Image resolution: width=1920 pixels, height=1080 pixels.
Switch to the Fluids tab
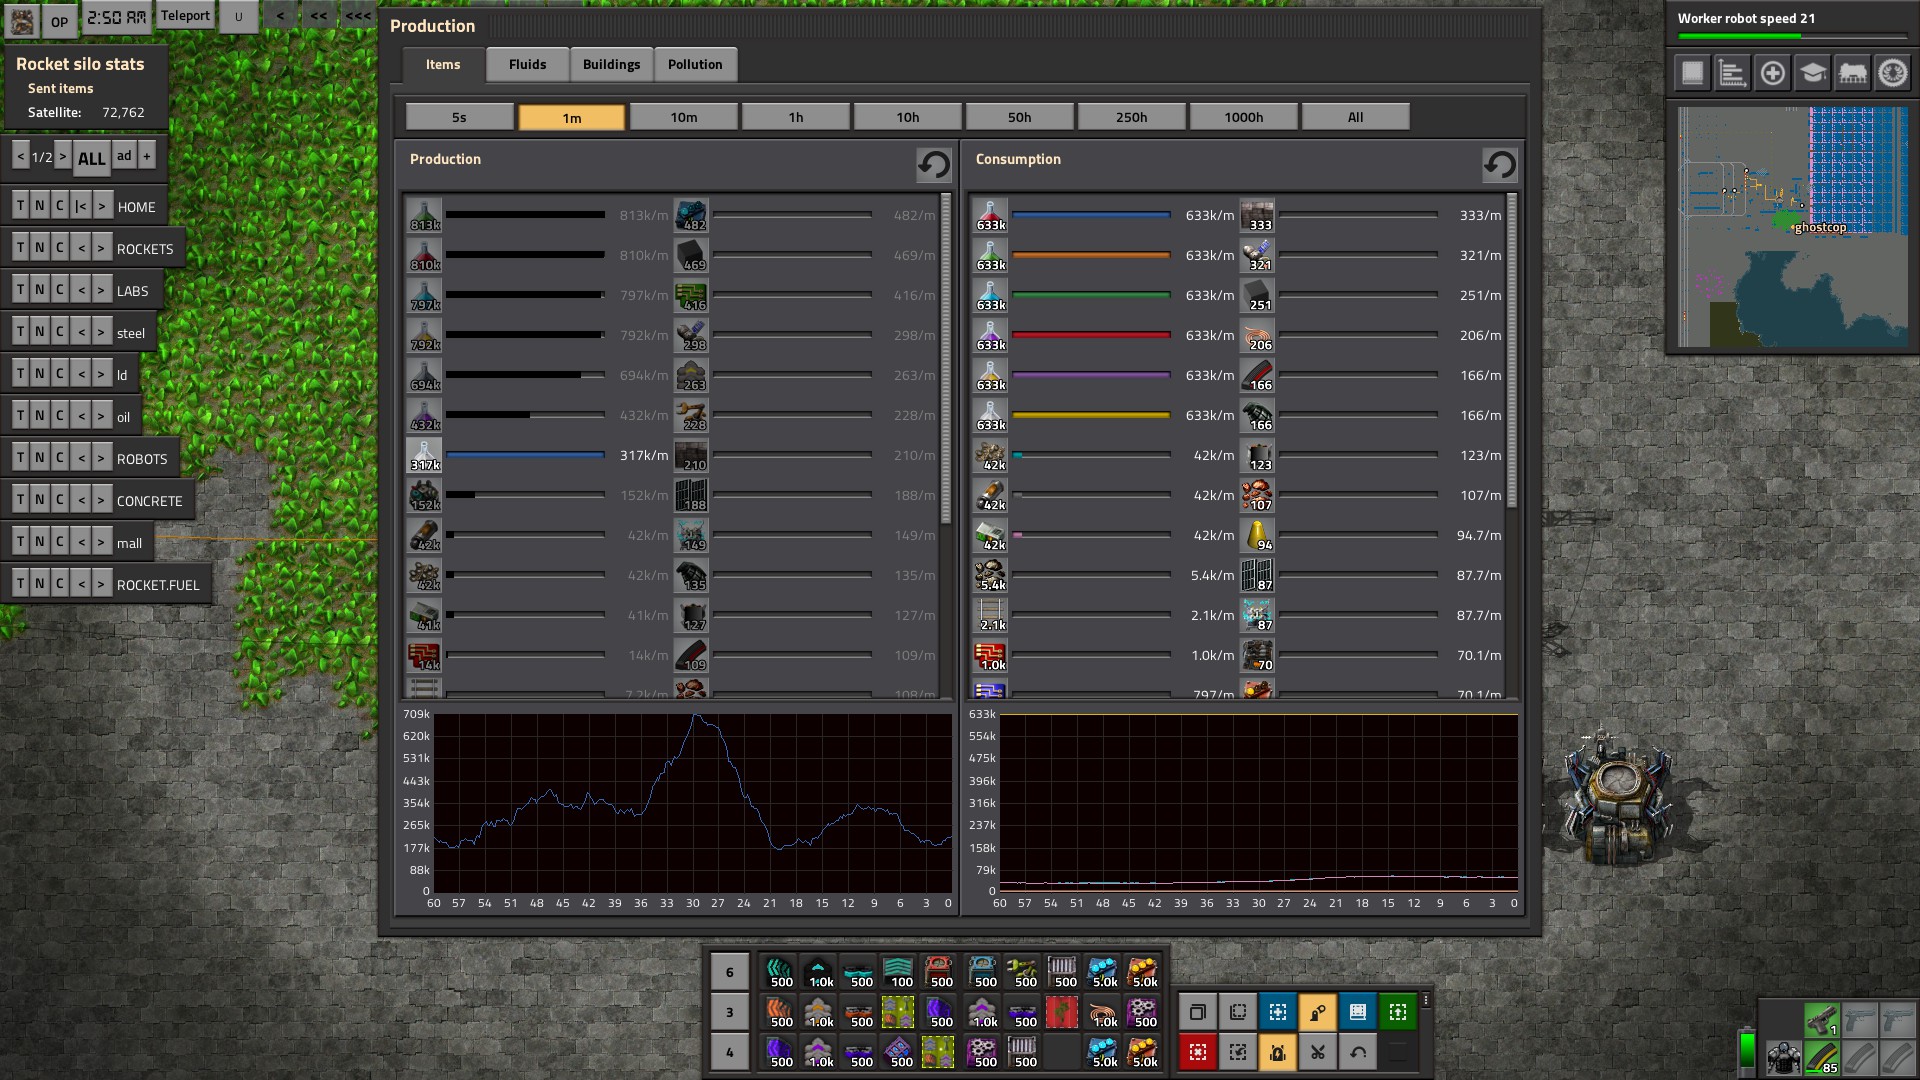(x=527, y=64)
